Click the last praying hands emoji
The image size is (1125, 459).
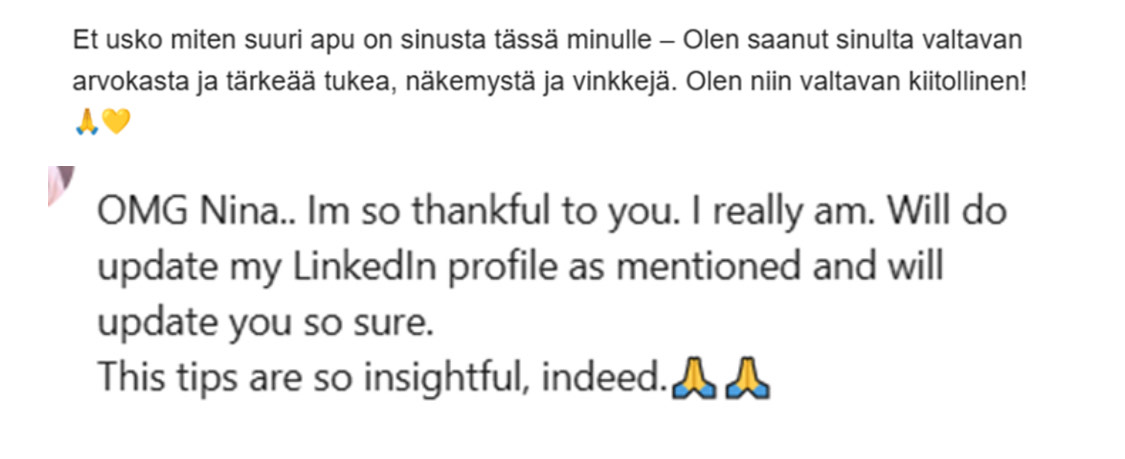748,380
